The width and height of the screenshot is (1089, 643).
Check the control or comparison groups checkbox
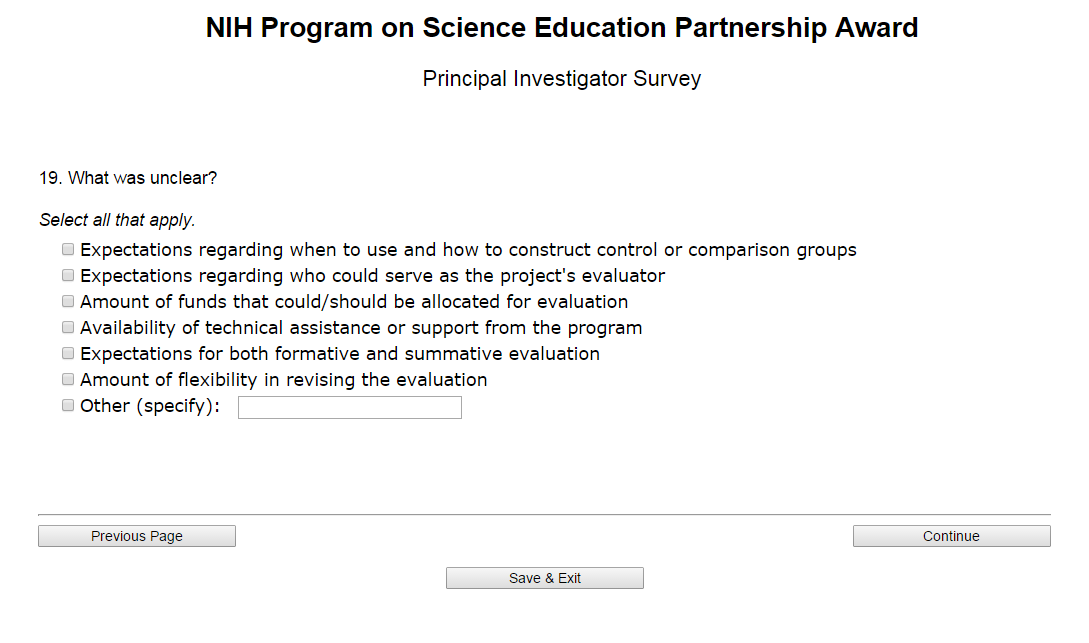68,249
